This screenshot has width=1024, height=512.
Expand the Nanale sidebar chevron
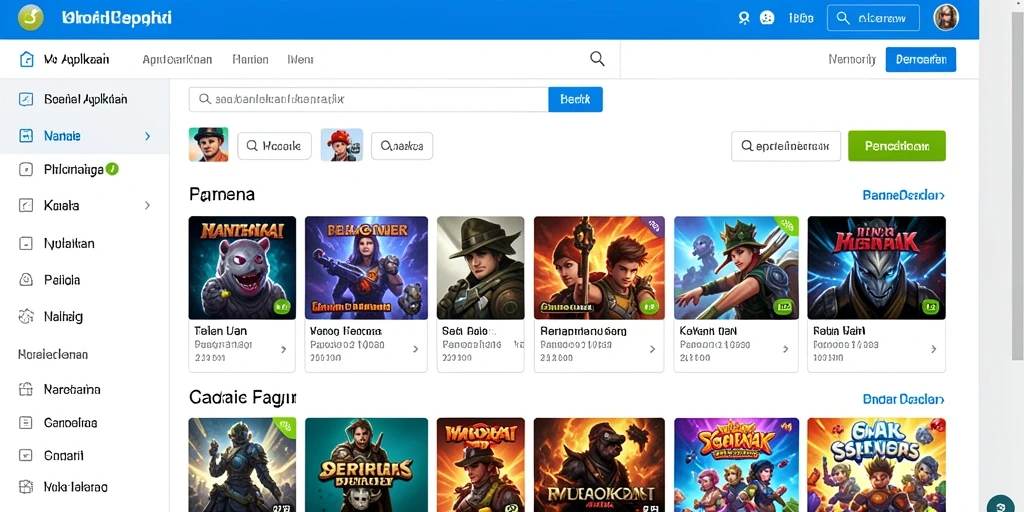(x=148, y=136)
